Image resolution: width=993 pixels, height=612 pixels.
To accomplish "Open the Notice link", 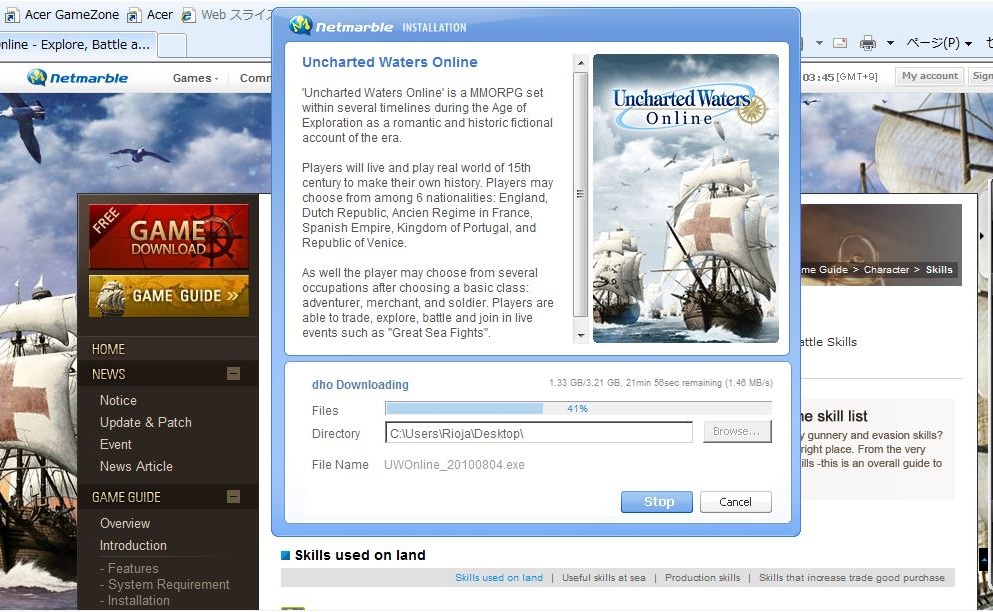I will click(118, 400).
